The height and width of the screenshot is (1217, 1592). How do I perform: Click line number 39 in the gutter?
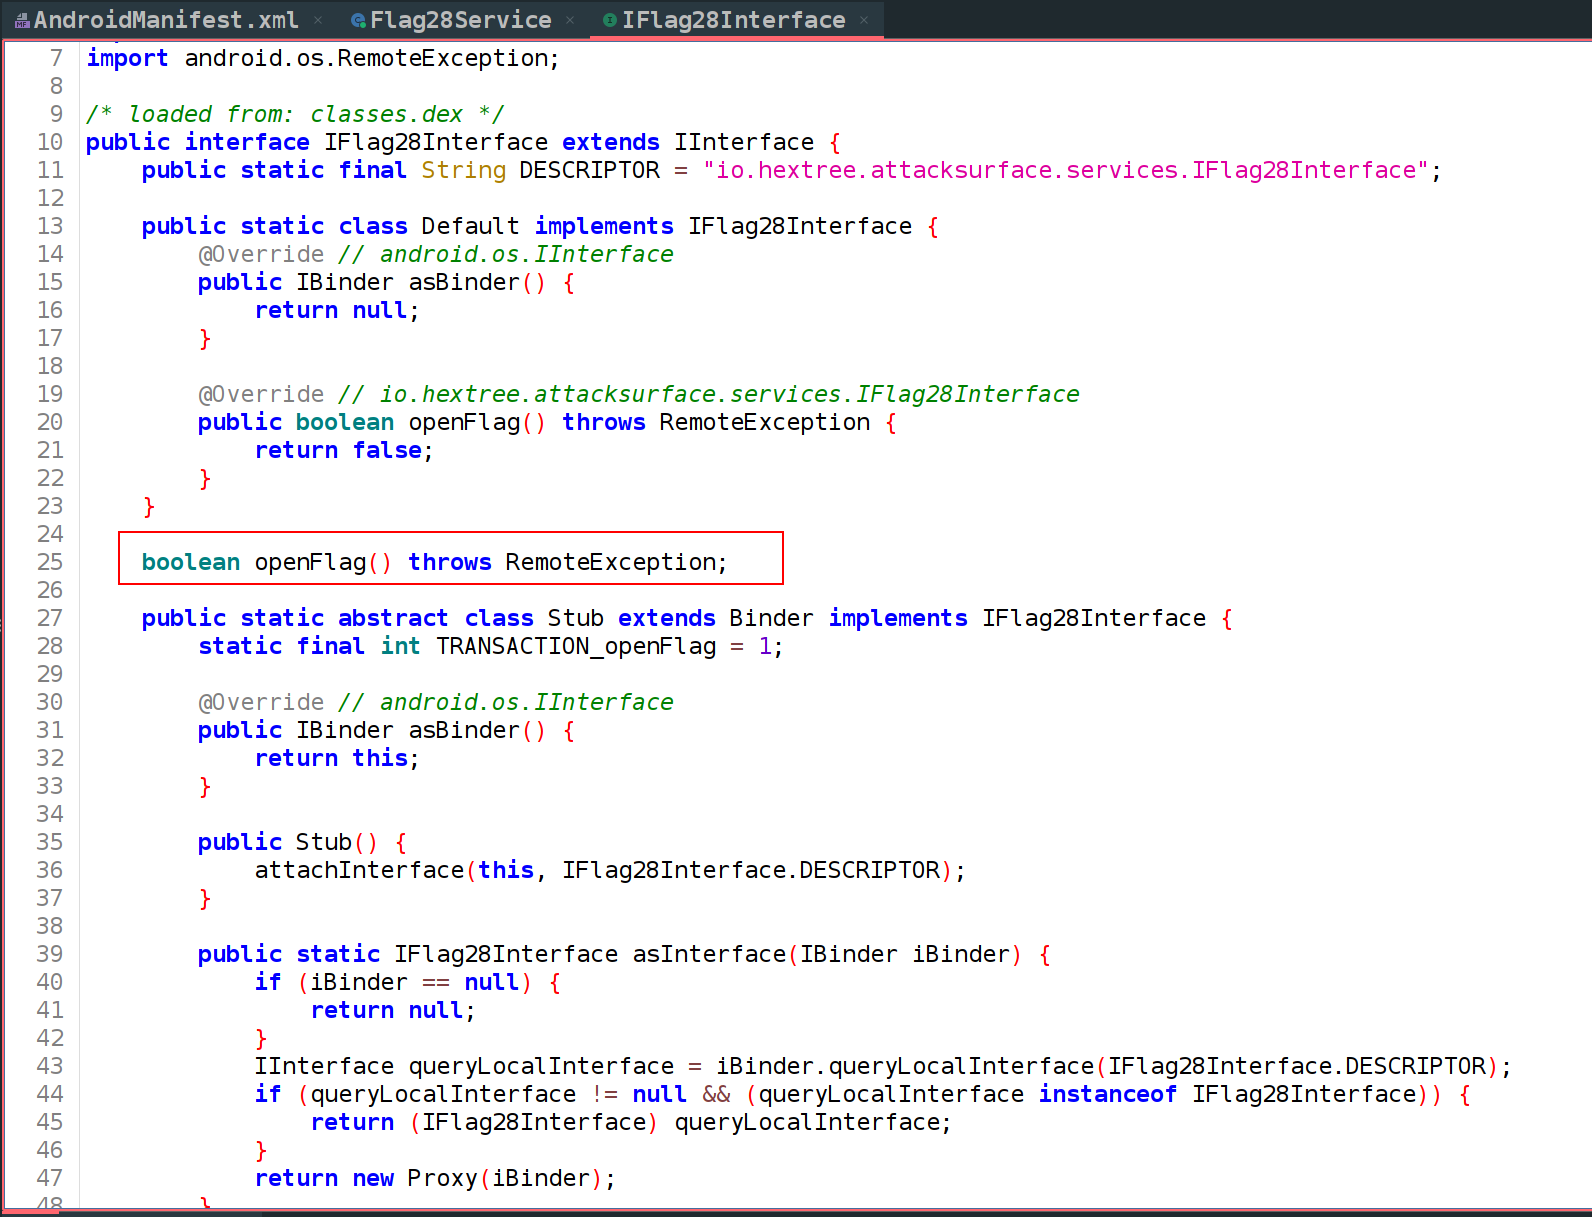50,954
